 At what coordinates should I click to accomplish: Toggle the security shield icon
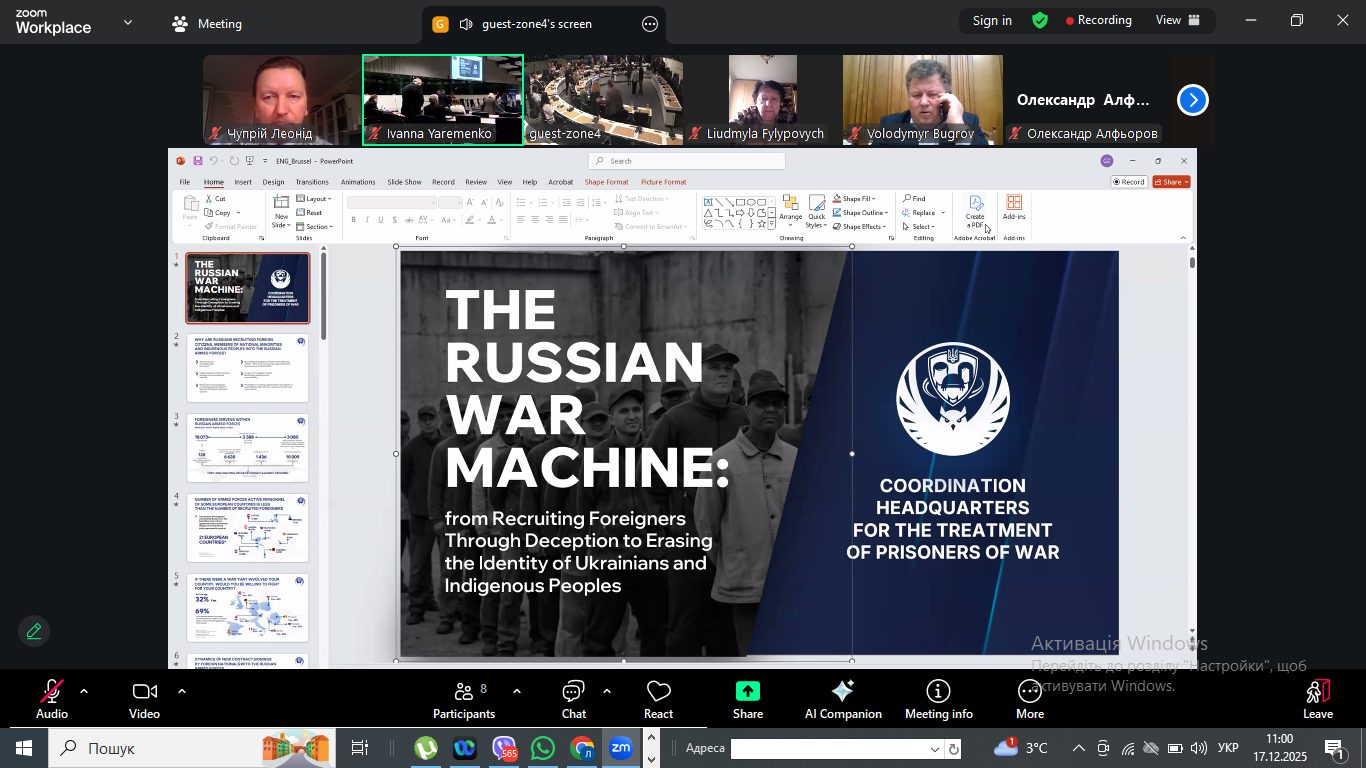pos(1040,21)
